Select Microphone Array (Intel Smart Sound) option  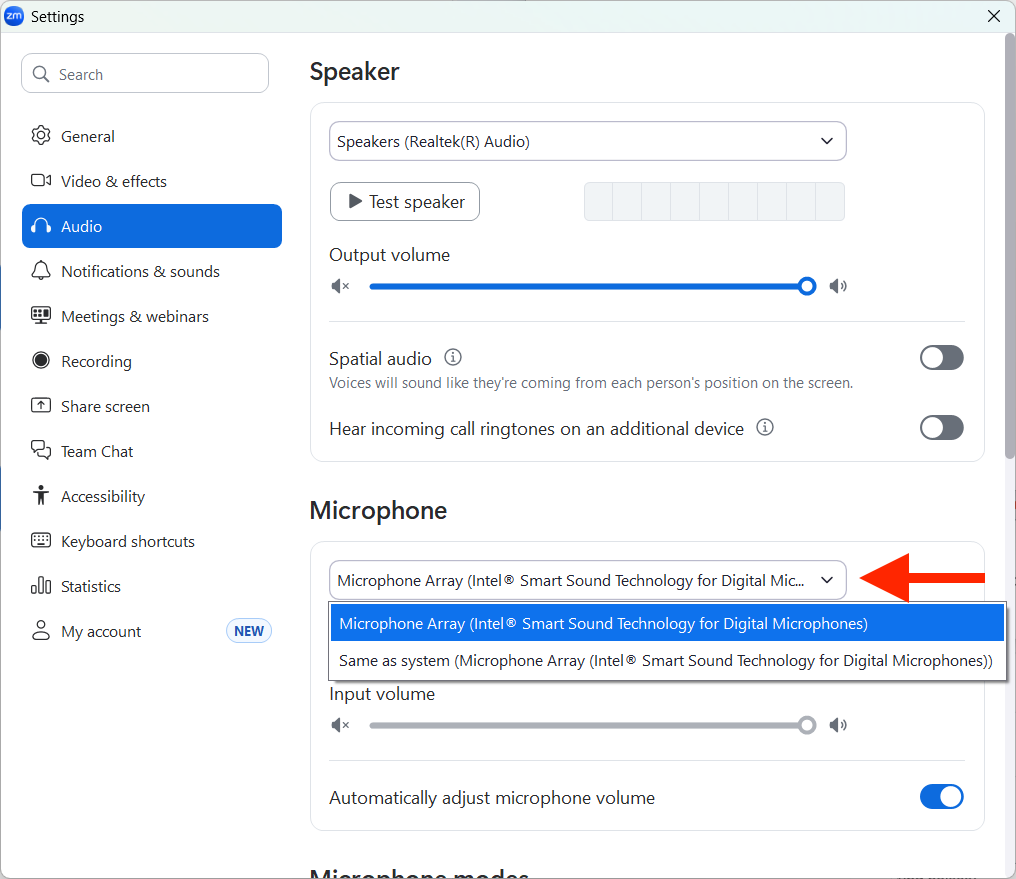[667, 623]
